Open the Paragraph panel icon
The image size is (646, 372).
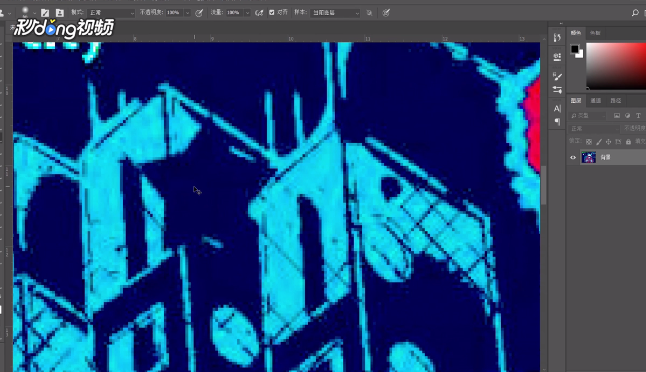point(557,122)
